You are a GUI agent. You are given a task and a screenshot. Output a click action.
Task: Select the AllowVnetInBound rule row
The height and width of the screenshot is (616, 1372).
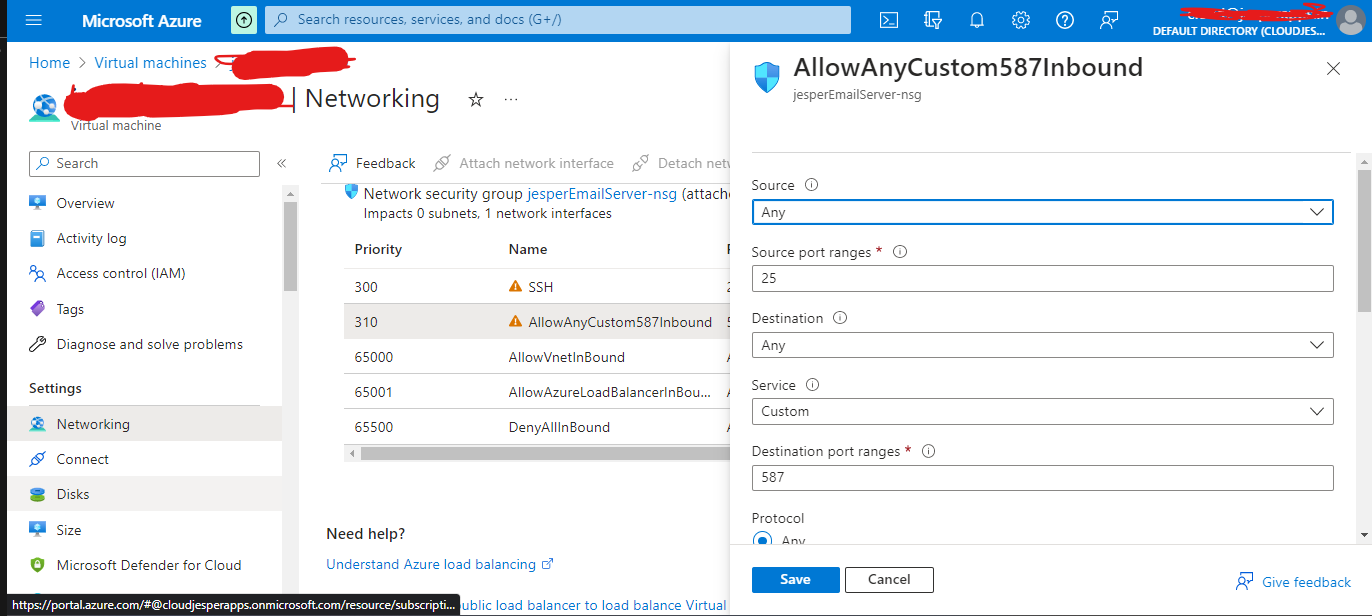(x=538, y=357)
